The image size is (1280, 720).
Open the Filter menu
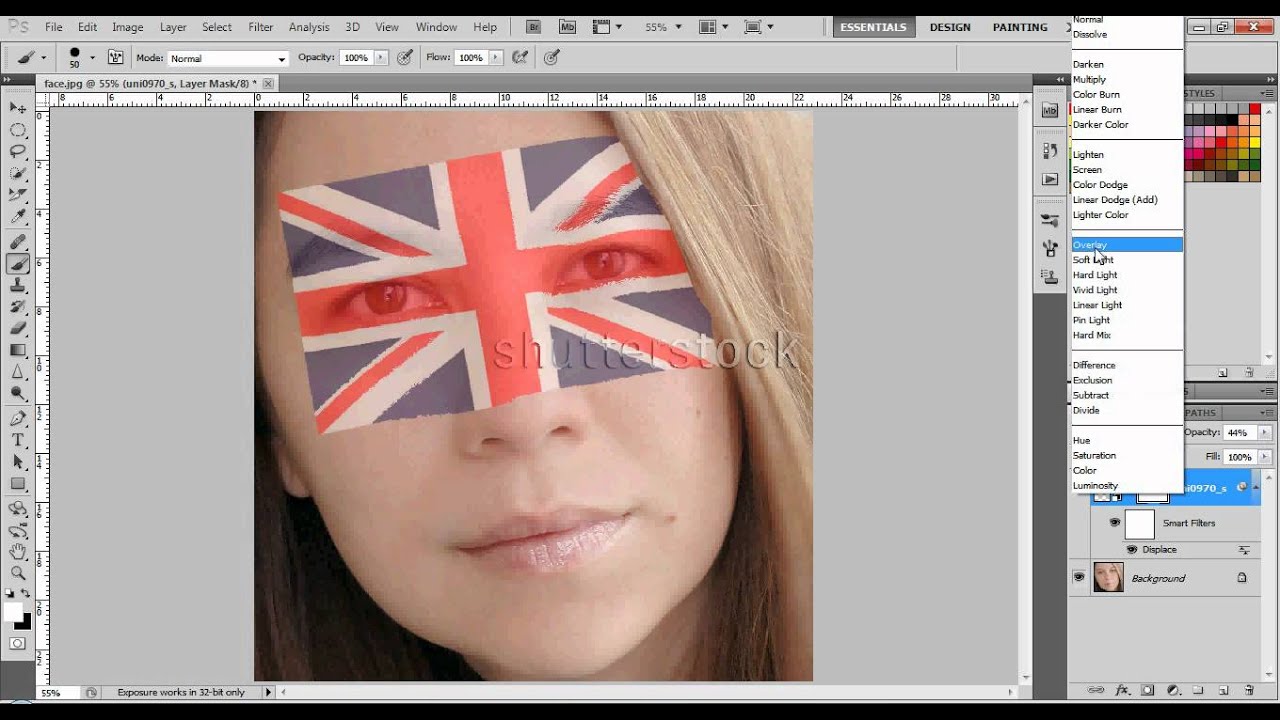pyautogui.click(x=261, y=27)
